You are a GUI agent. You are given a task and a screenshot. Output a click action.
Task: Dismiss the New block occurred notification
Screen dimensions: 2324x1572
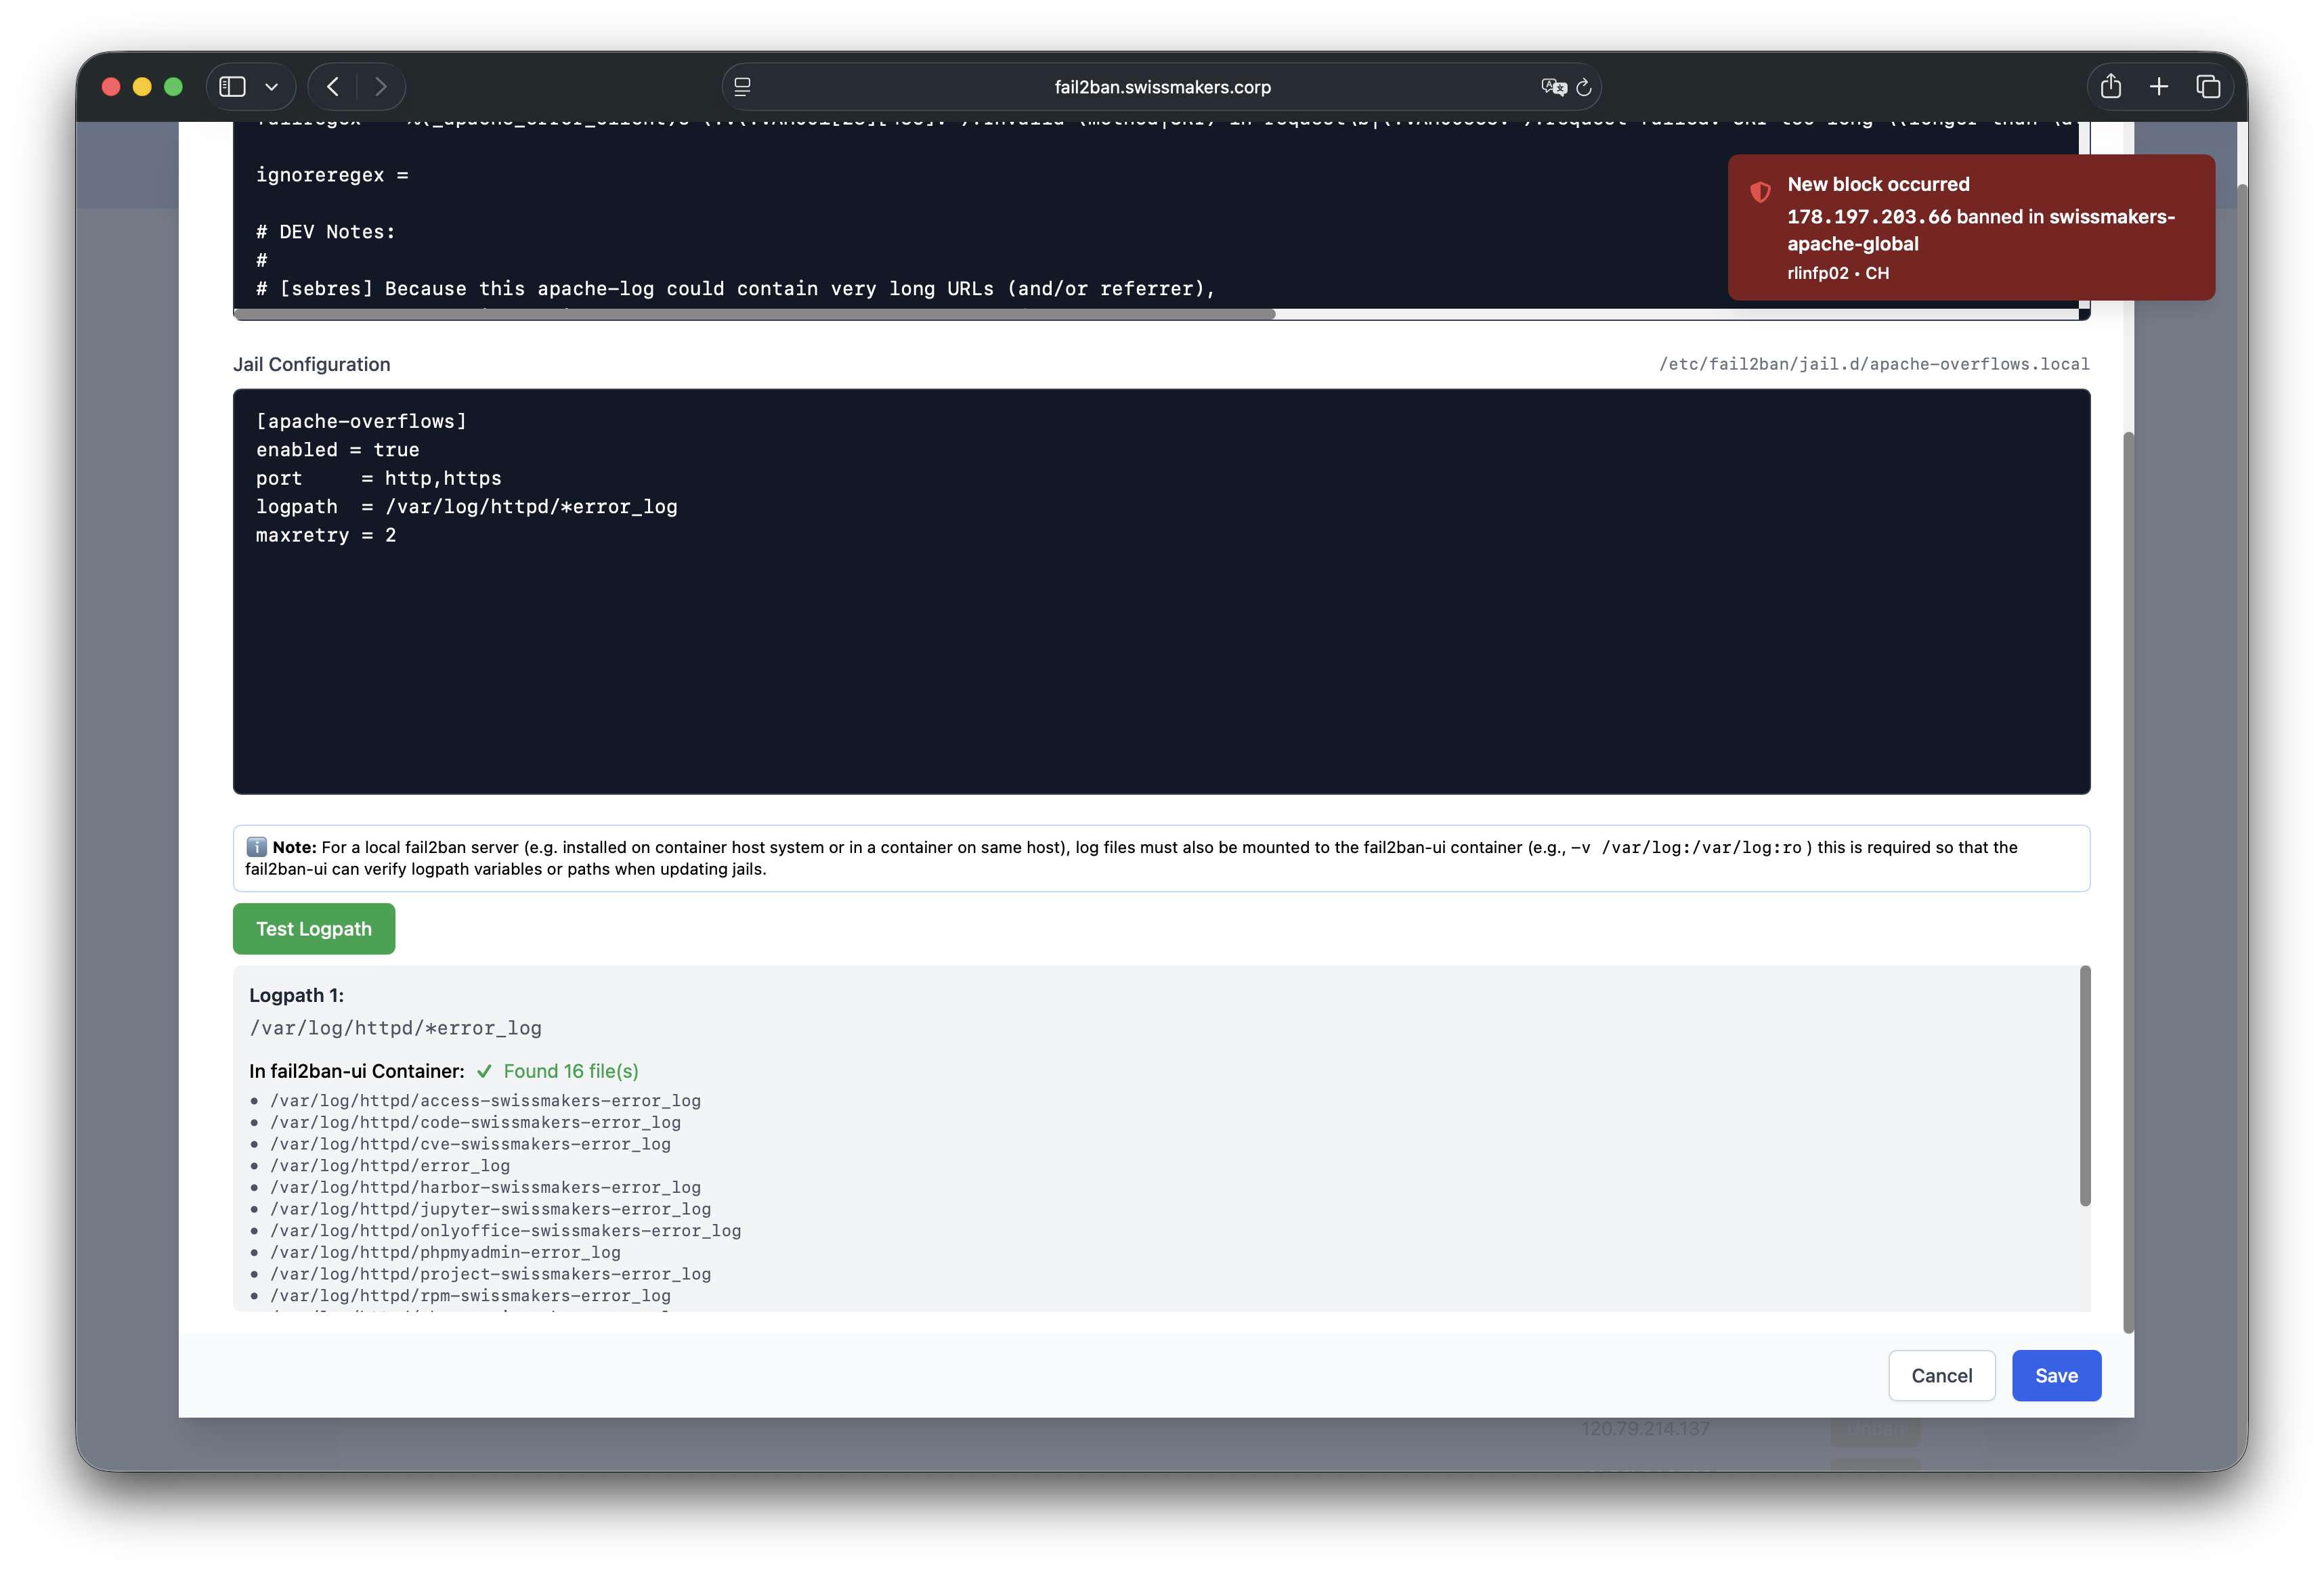[1972, 227]
